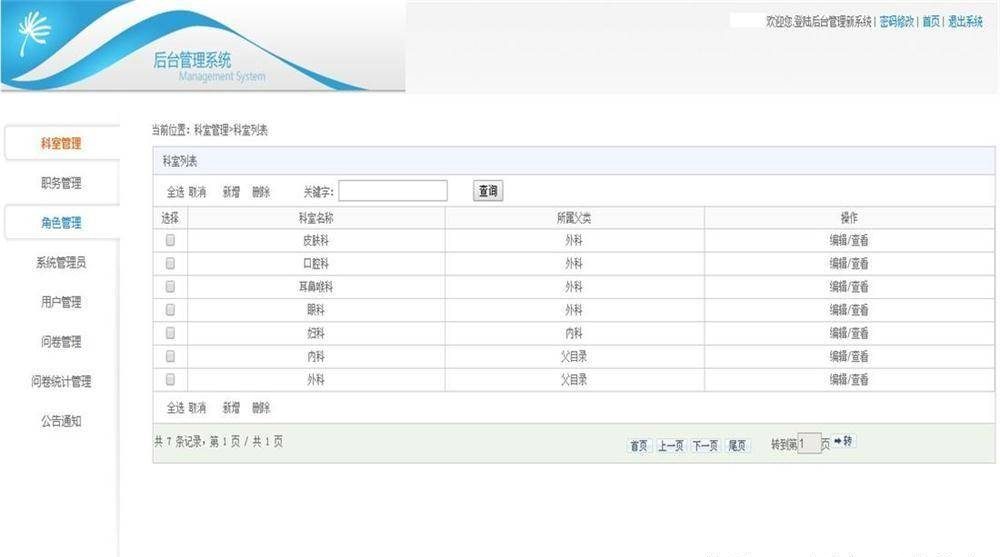Image resolution: width=1000 pixels, height=557 pixels.
Task: Click 全选 above the table
Action: (x=175, y=192)
